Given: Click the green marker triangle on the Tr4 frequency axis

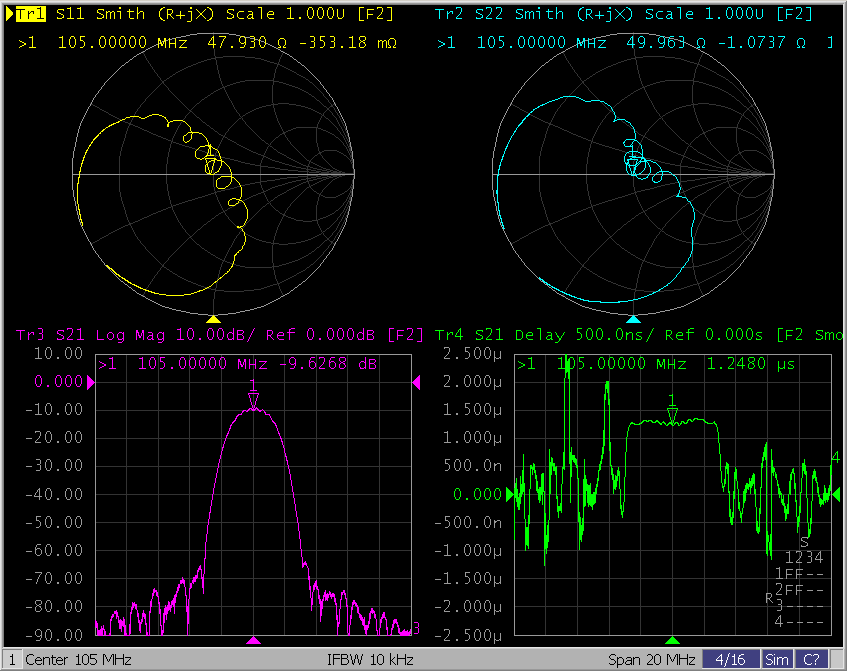Looking at the screenshot, I should coord(672,640).
